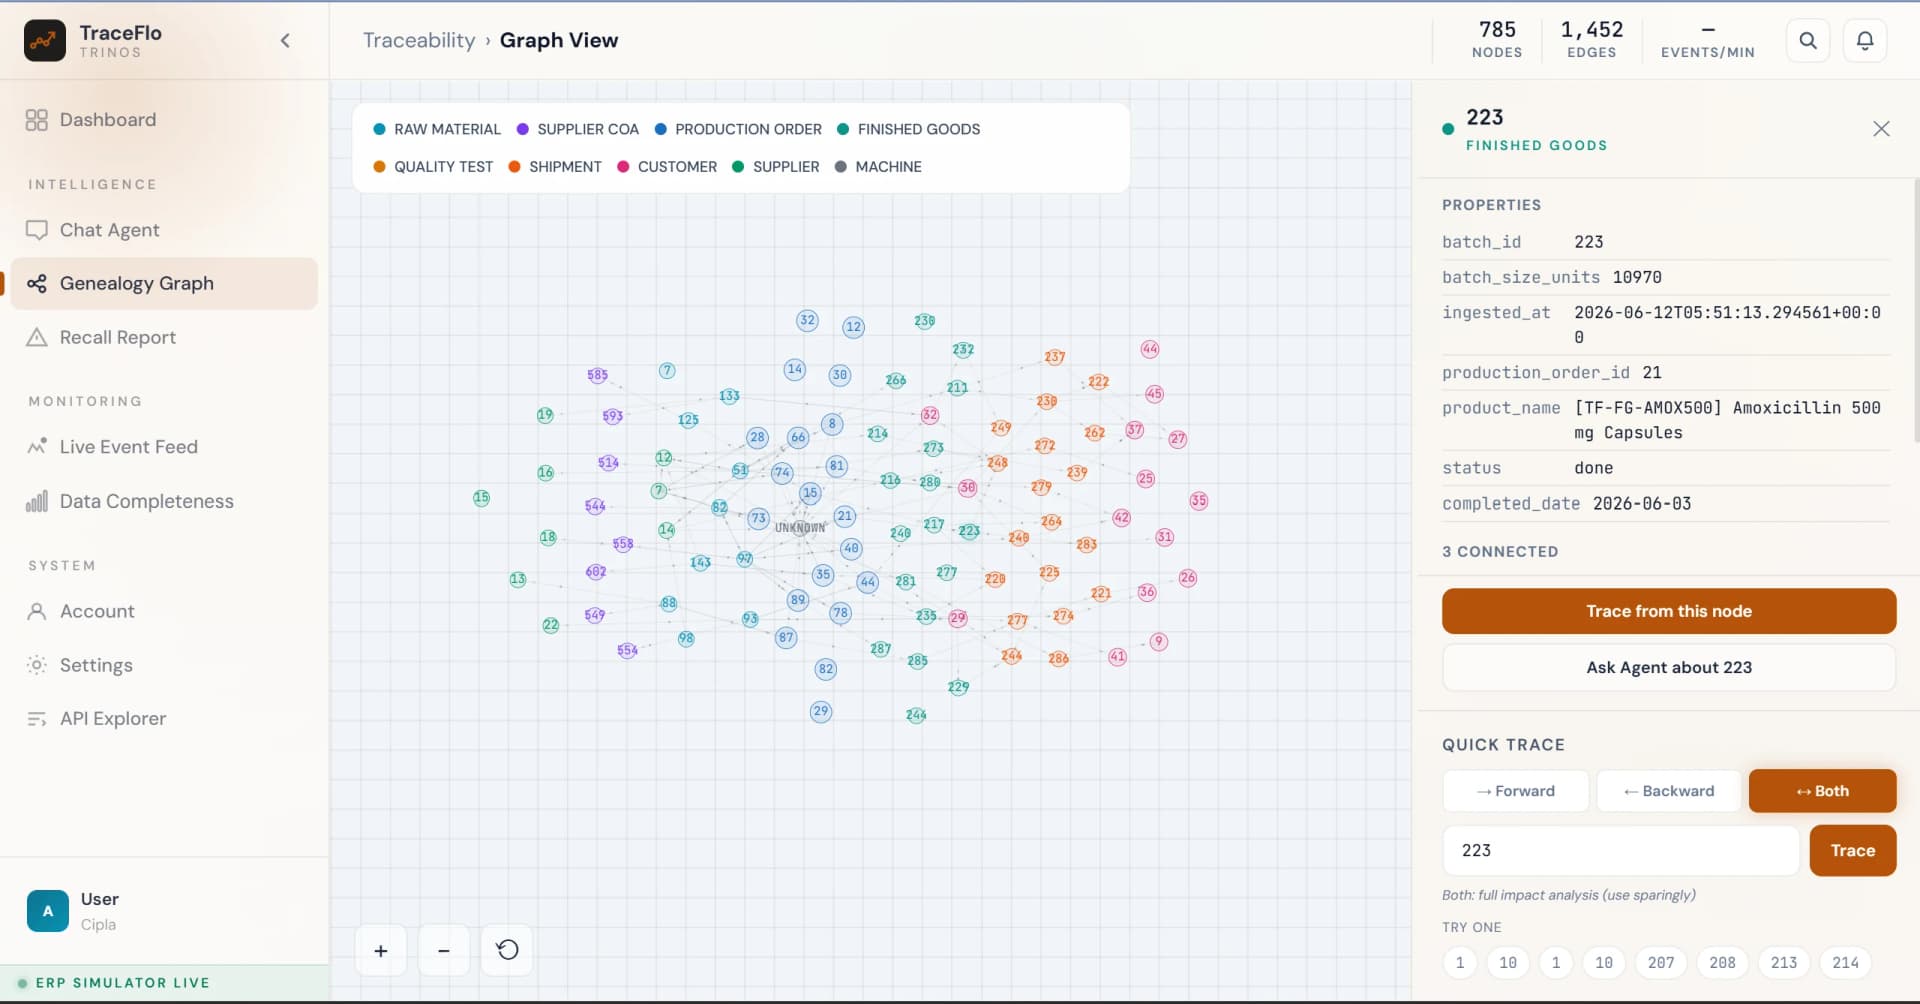The image size is (1920, 1004).
Task: Select the UNKNOWN node in the graph
Action: (801, 527)
